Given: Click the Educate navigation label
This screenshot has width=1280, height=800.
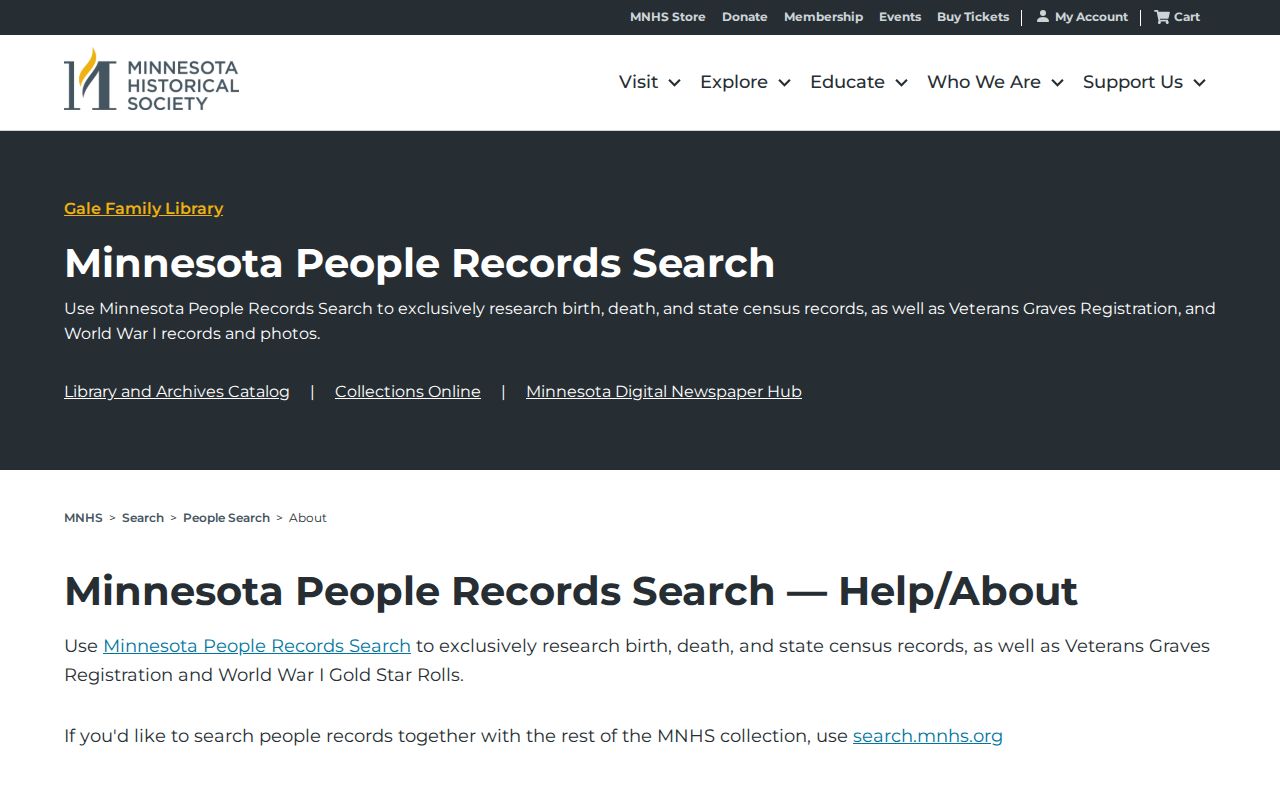Looking at the screenshot, I should click(x=847, y=82).
